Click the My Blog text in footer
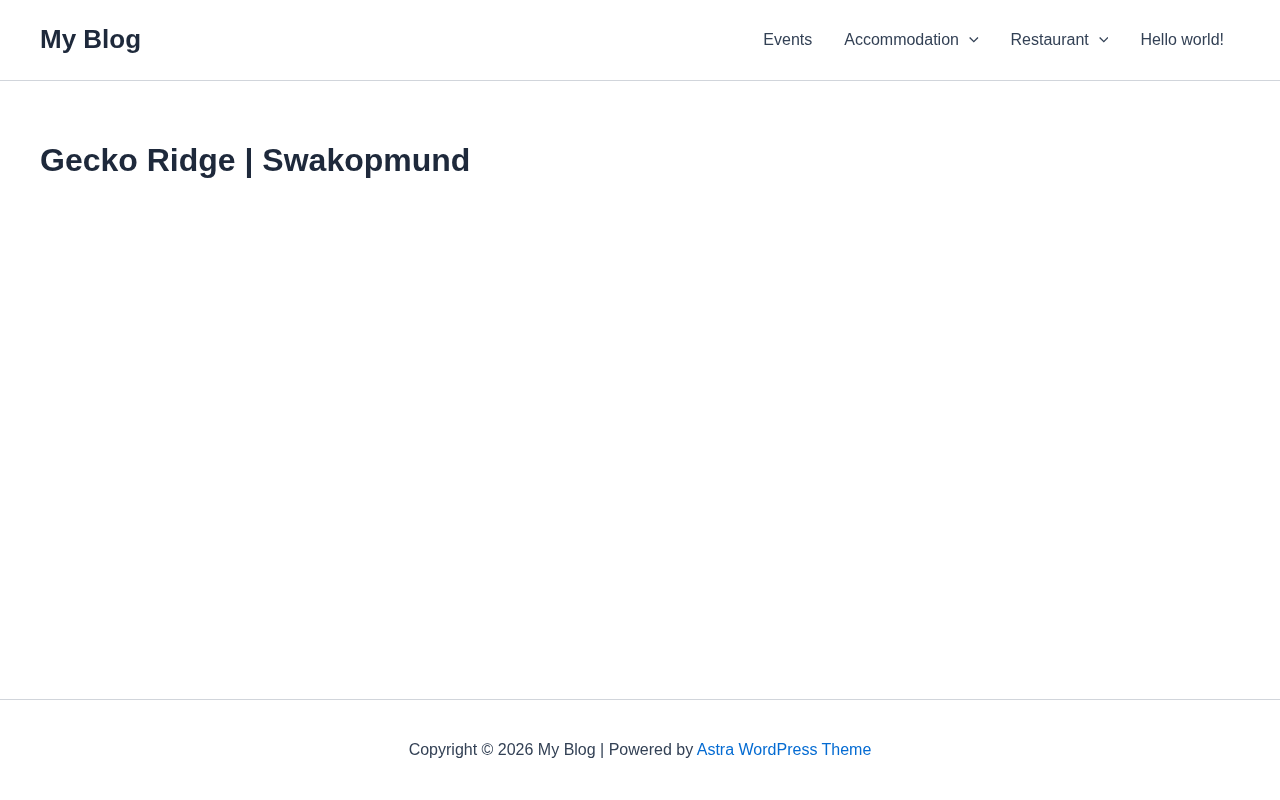1280x800 pixels. point(567,750)
